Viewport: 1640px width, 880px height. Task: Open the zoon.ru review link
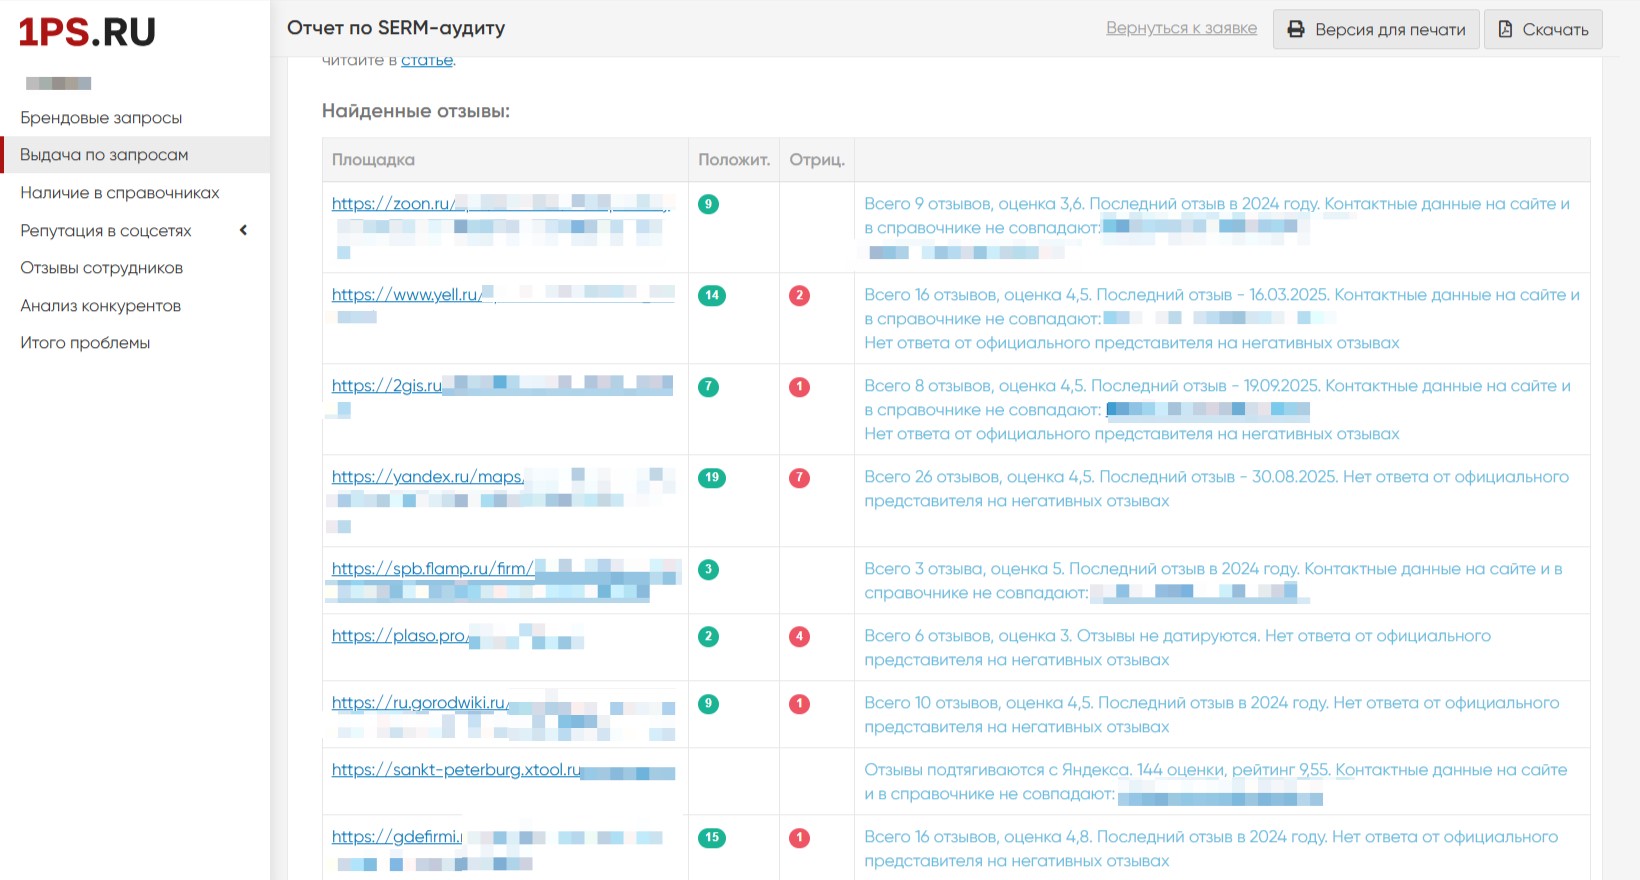pos(393,204)
